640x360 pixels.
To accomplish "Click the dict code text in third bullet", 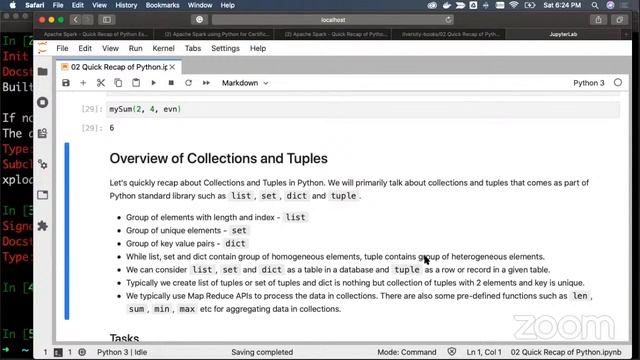I will point(236,244).
